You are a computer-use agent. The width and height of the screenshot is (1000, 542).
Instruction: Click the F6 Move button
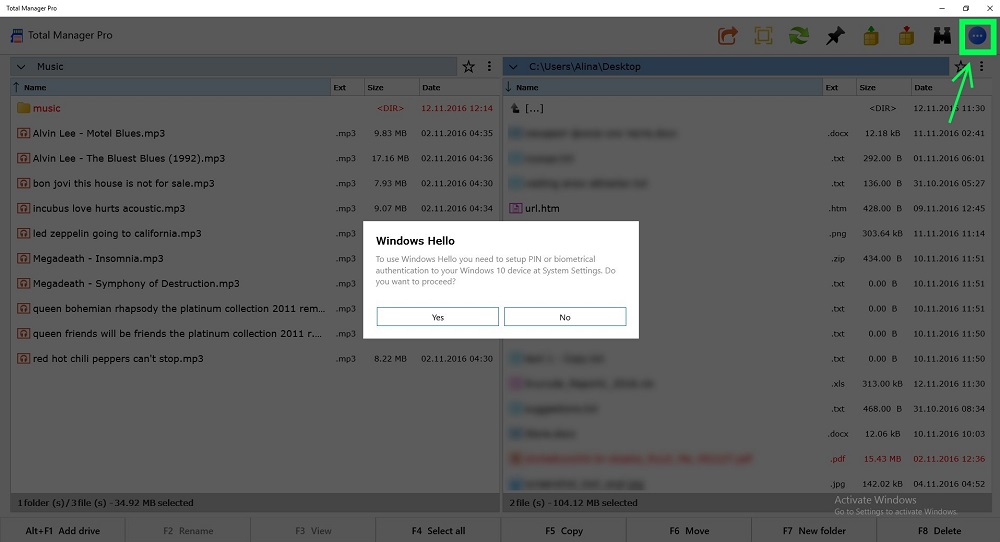689,531
